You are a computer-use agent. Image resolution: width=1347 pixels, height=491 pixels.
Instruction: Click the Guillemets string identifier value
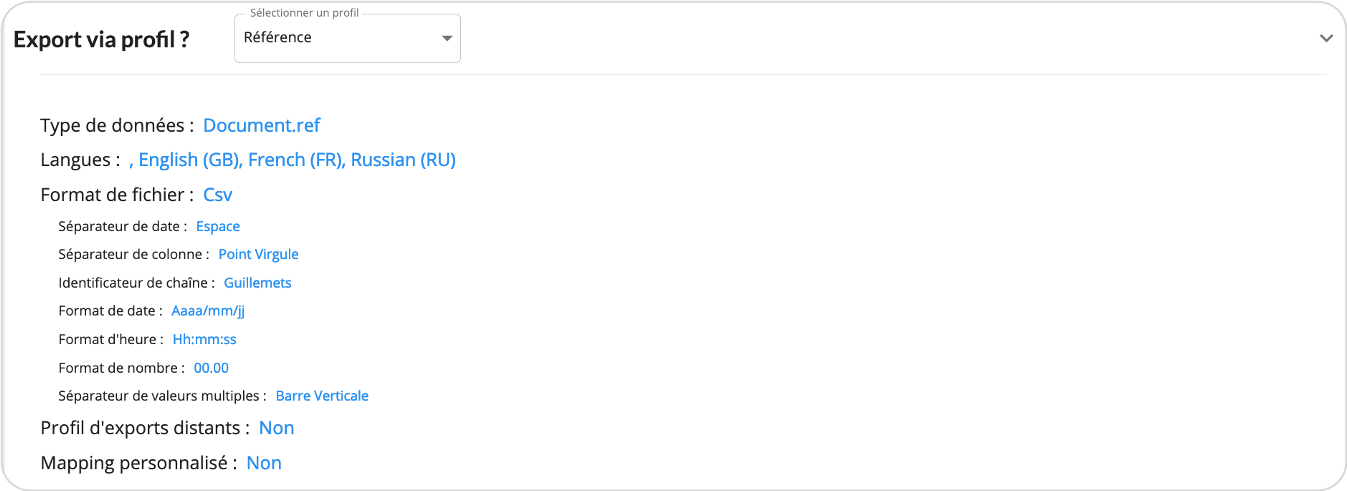click(258, 283)
